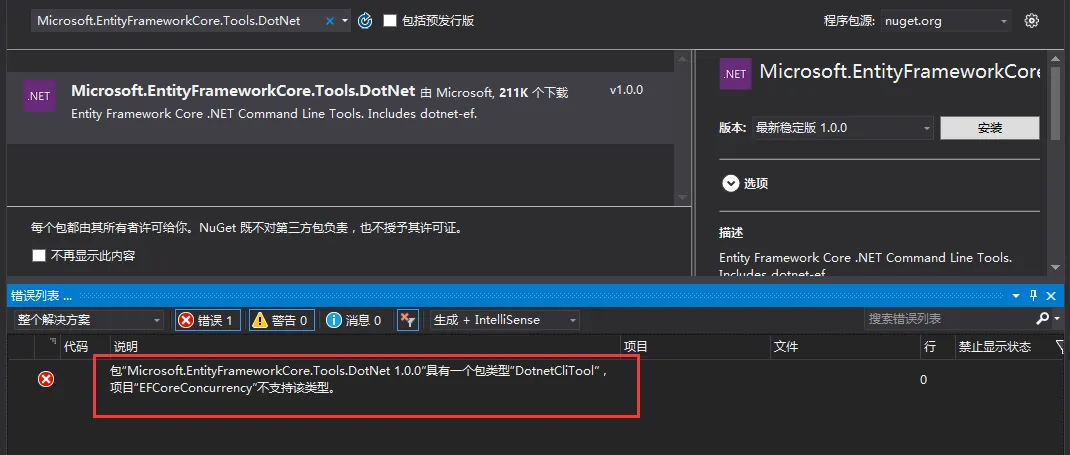
Task: Toggle the include prerelease checkbox
Action: [x=390, y=21]
